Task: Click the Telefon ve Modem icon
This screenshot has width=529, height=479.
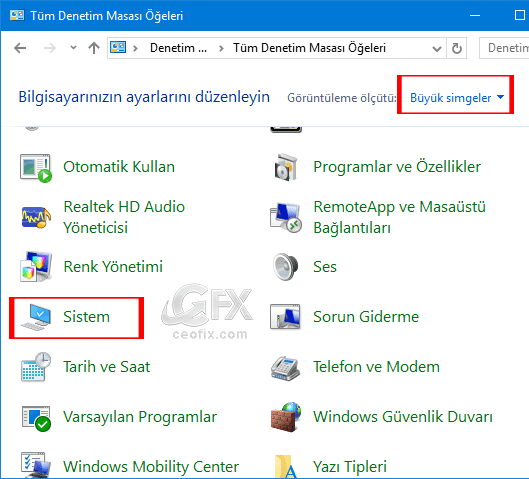Action: [285, 368]
